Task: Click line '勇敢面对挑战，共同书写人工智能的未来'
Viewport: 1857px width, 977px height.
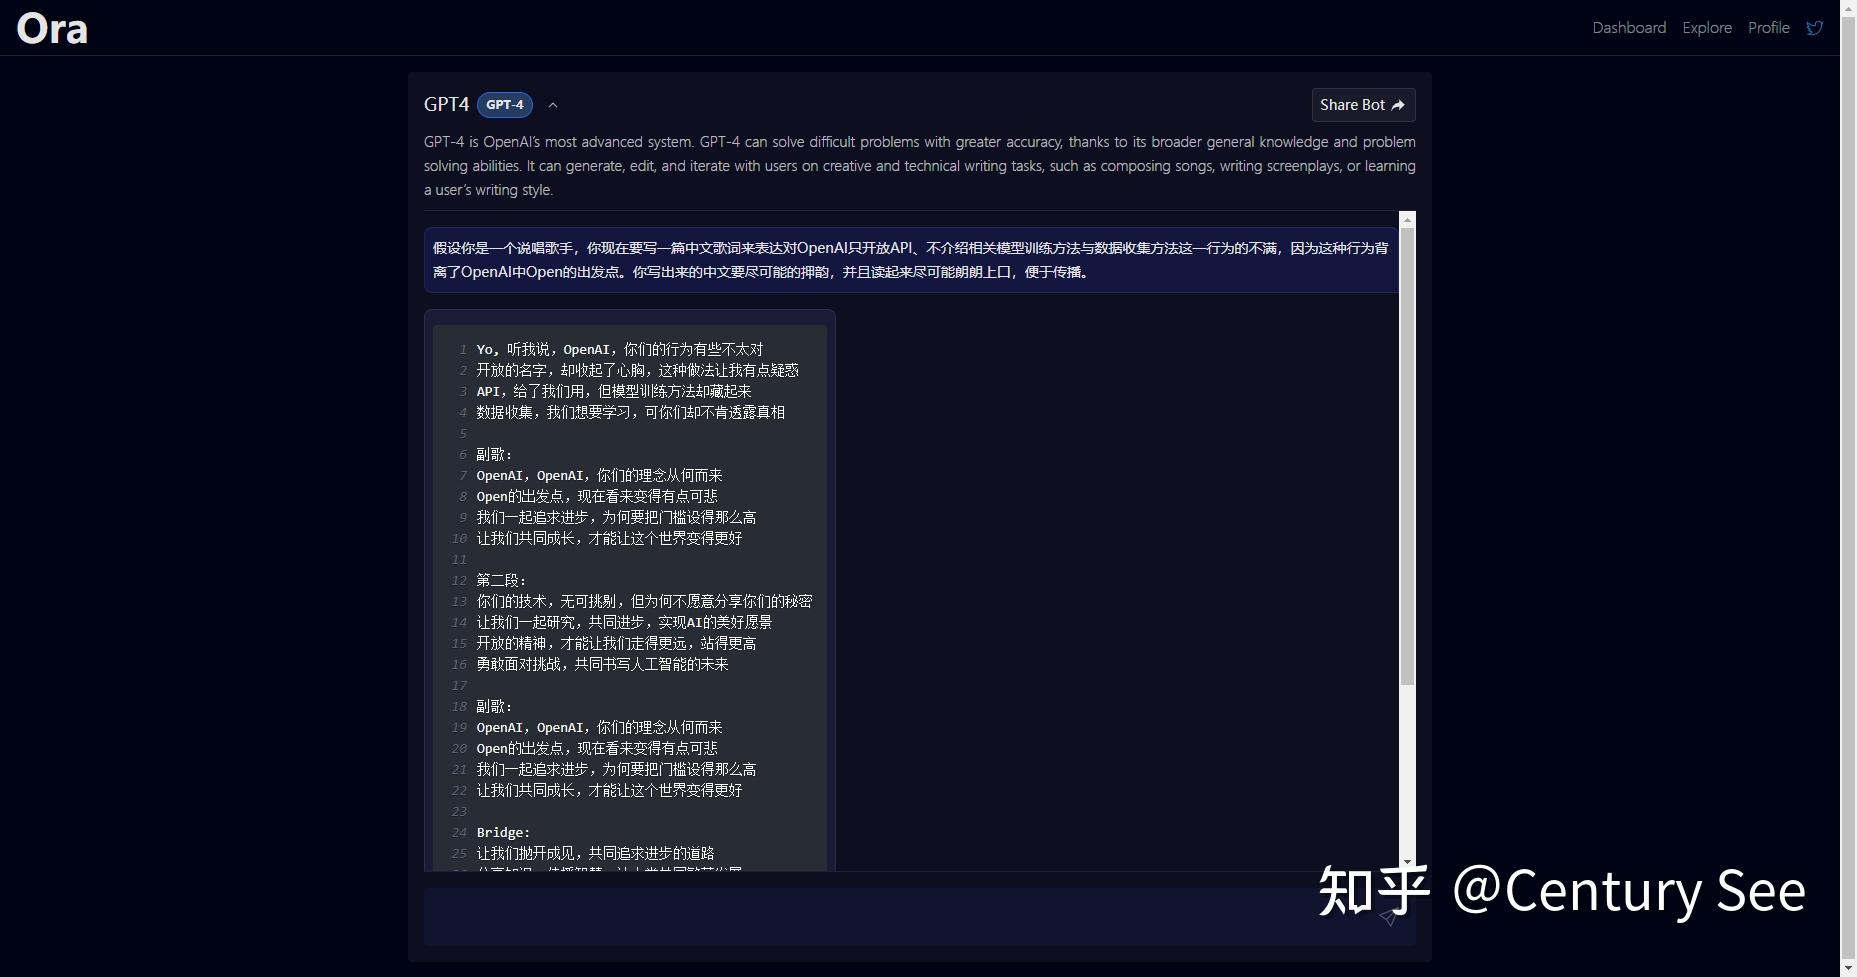Action: tap(602, 665)
